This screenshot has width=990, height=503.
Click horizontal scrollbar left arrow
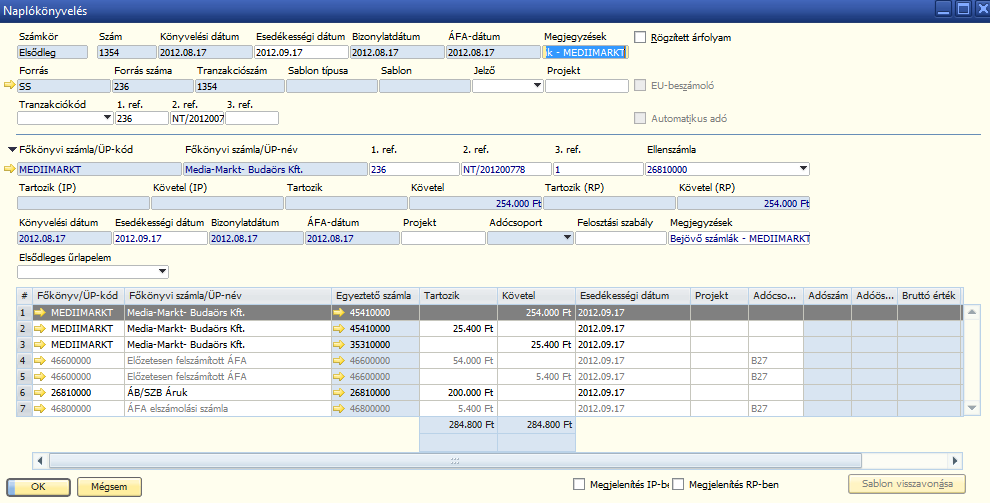click(x=40, y=461)
